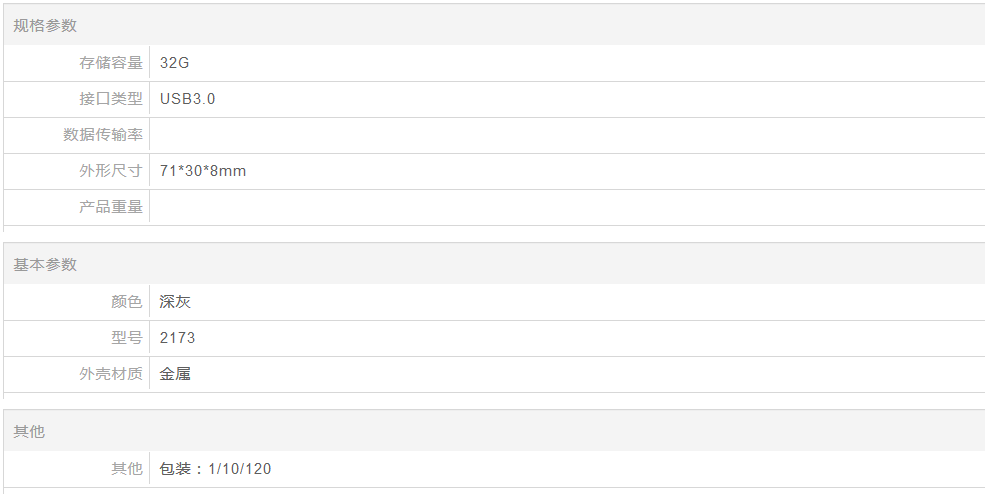
Task: Click the 其他 gray section header
Action: point(29,432)
